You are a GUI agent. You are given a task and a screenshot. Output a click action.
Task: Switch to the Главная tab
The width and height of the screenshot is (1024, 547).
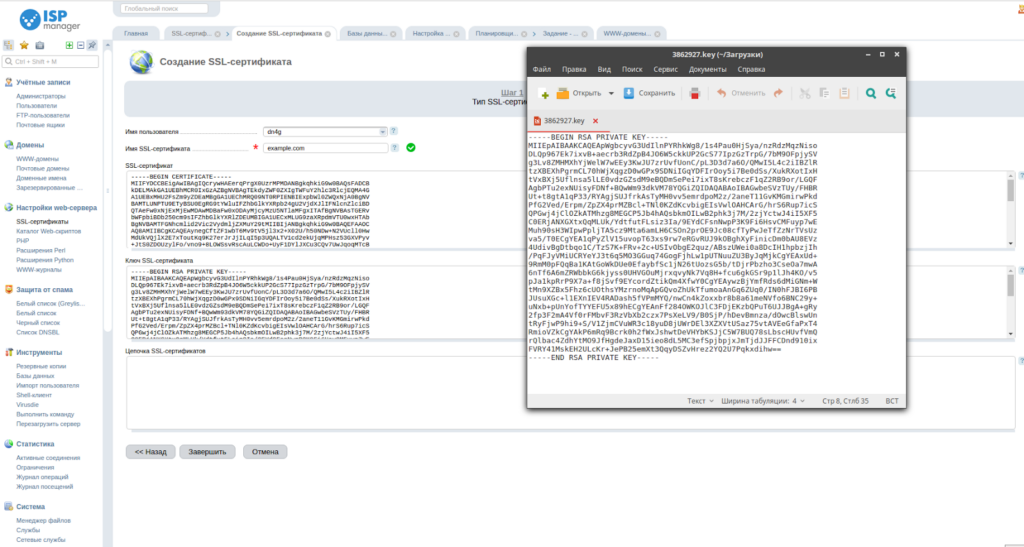[136, 33]
